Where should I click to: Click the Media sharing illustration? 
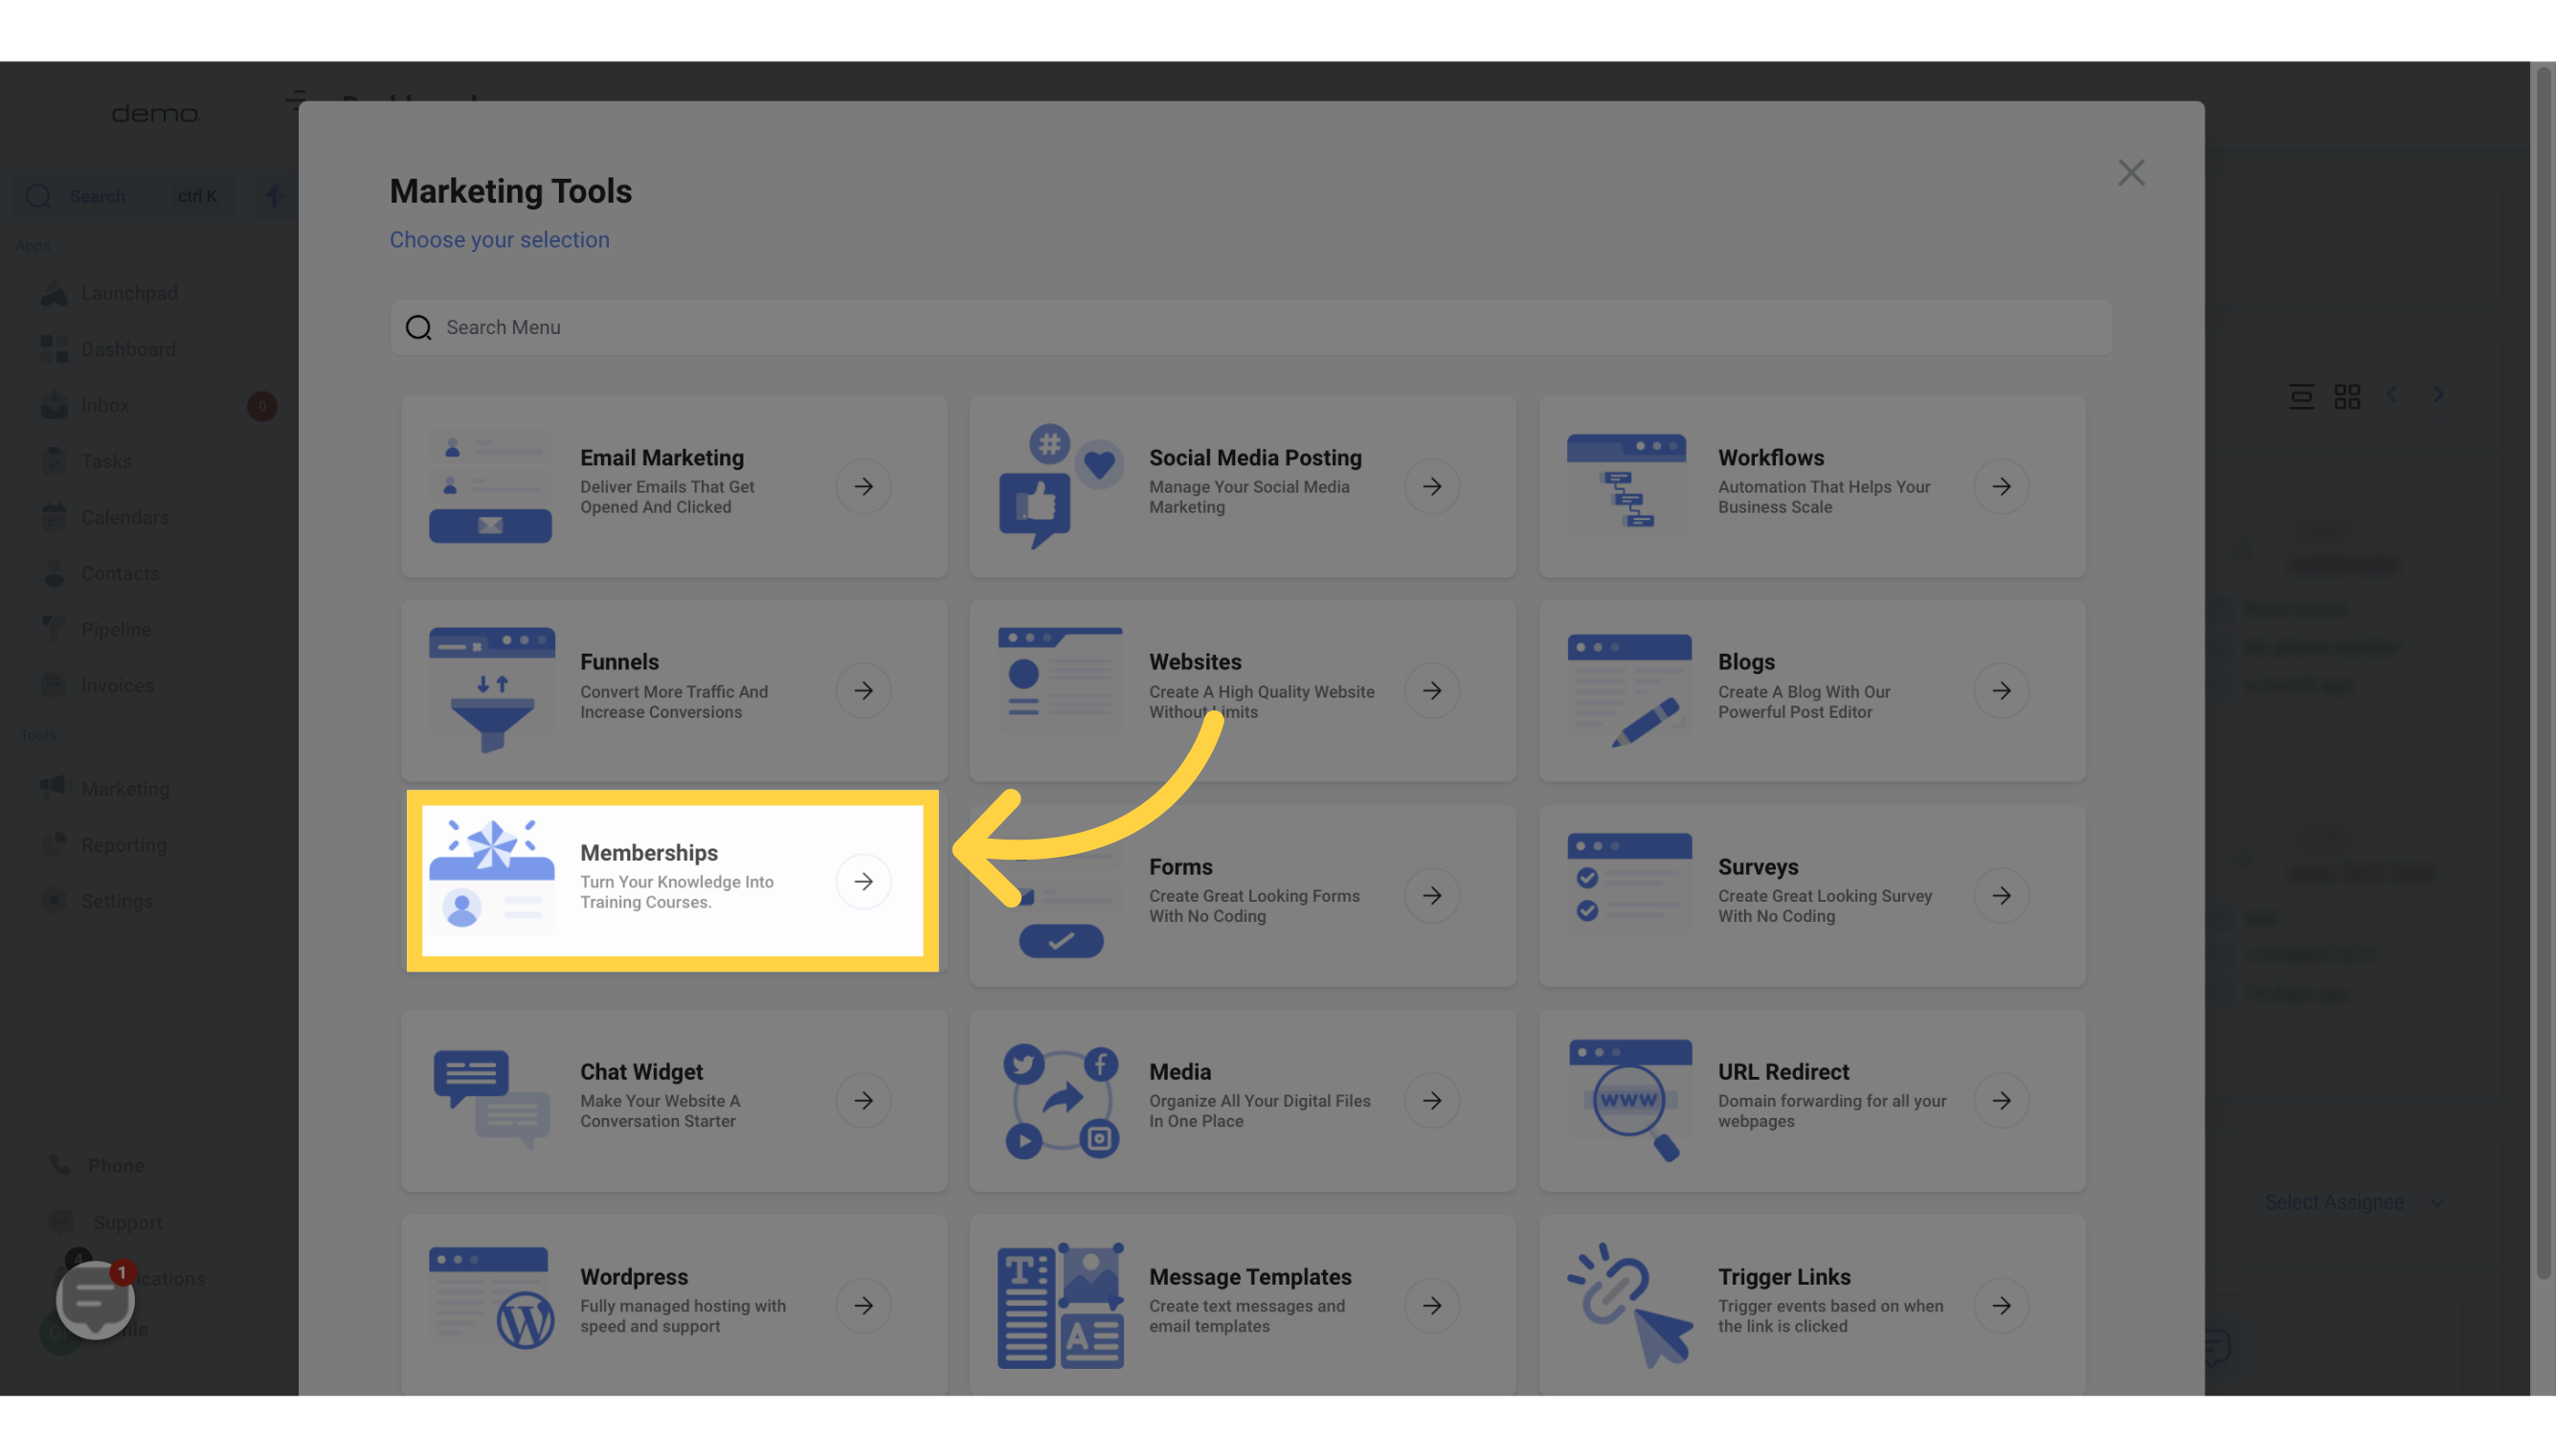coord(1060,1101)
